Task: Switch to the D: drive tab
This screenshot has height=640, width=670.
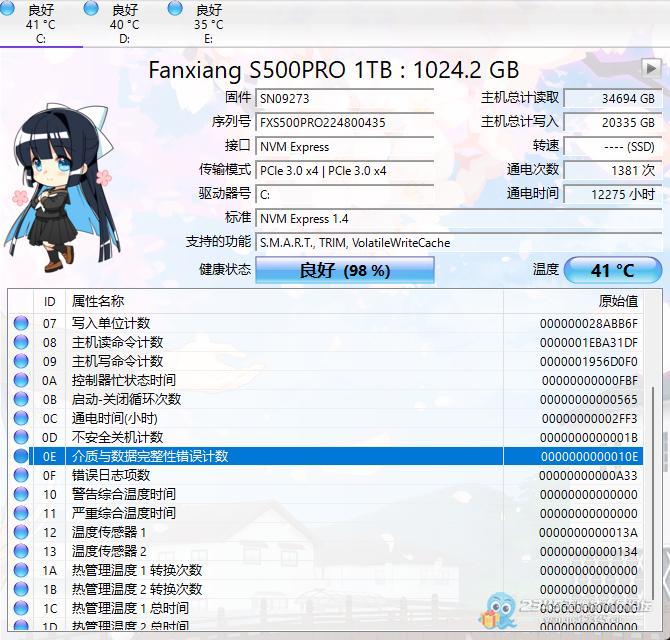Action: tap(124, 24)
